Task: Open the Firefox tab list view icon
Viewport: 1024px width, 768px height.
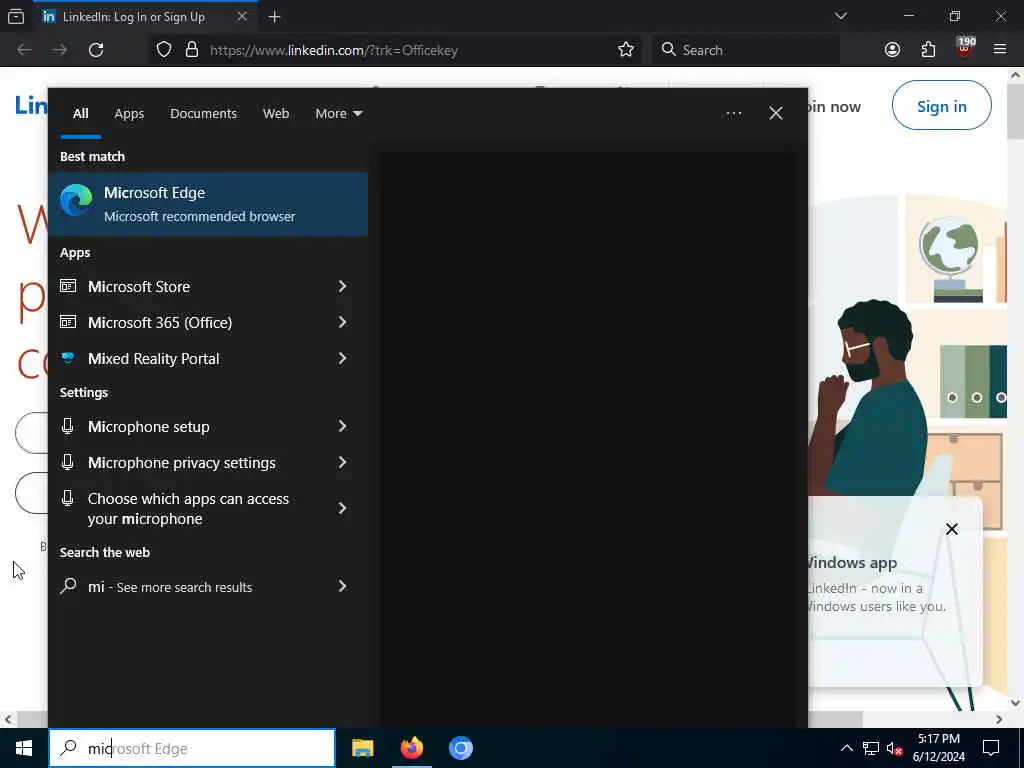Action: click(16, 16)
